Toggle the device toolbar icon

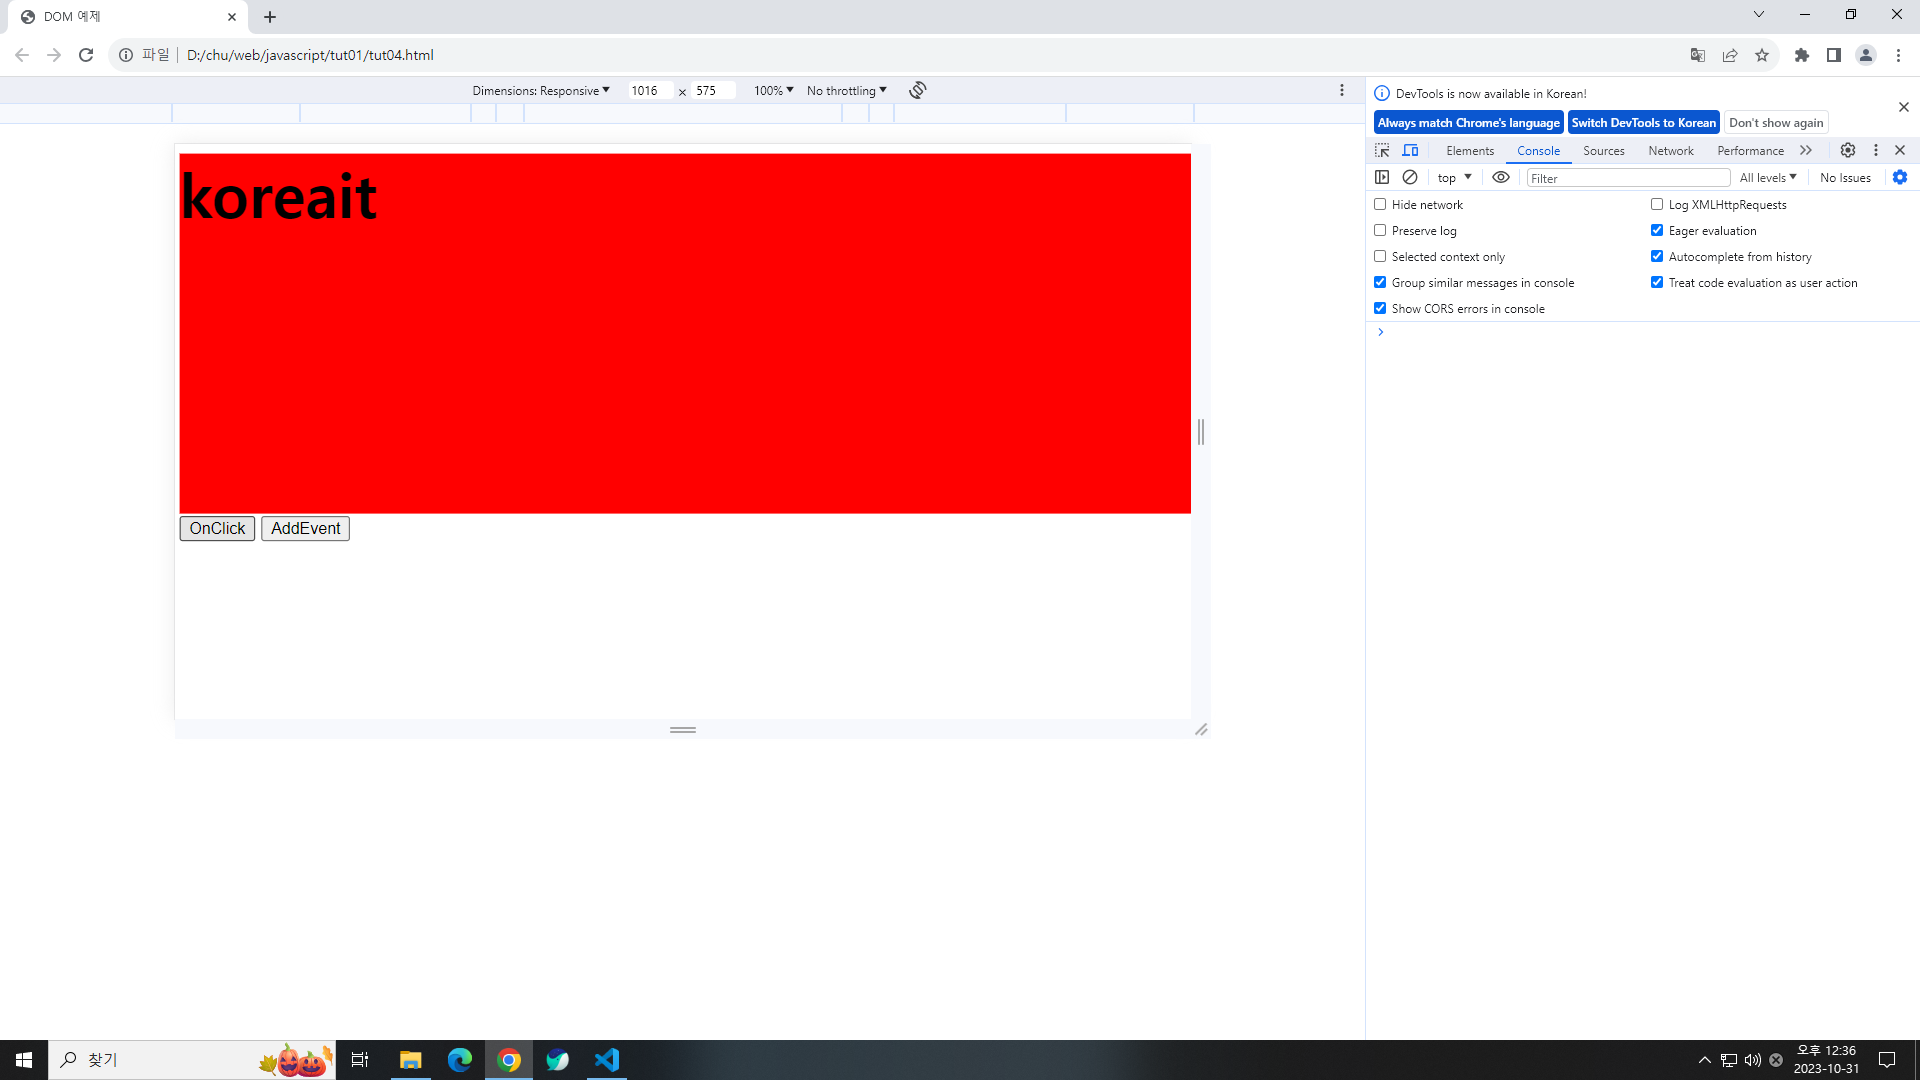(x=1410, y=150)
